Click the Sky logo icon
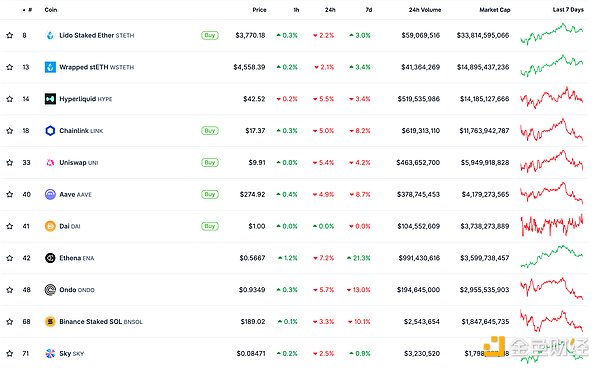 point(50,353)
